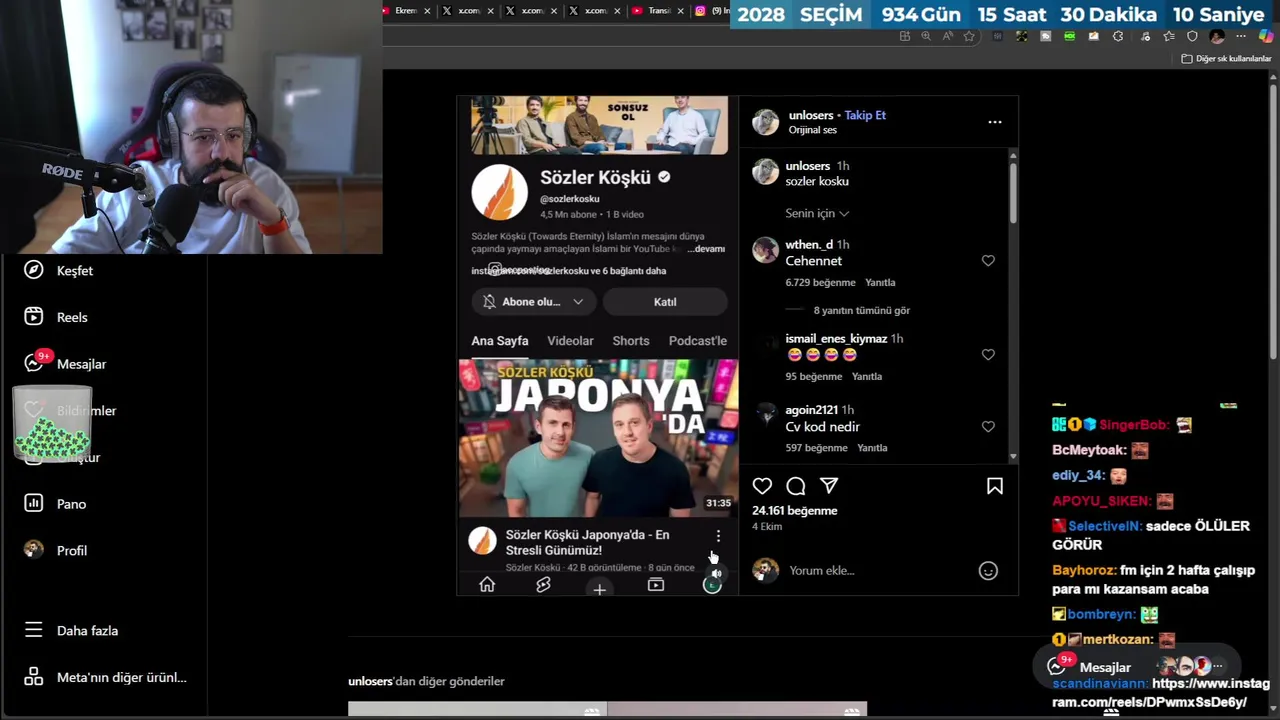Like wthen._d's Cehennet comment

click(x=988, y=261)
